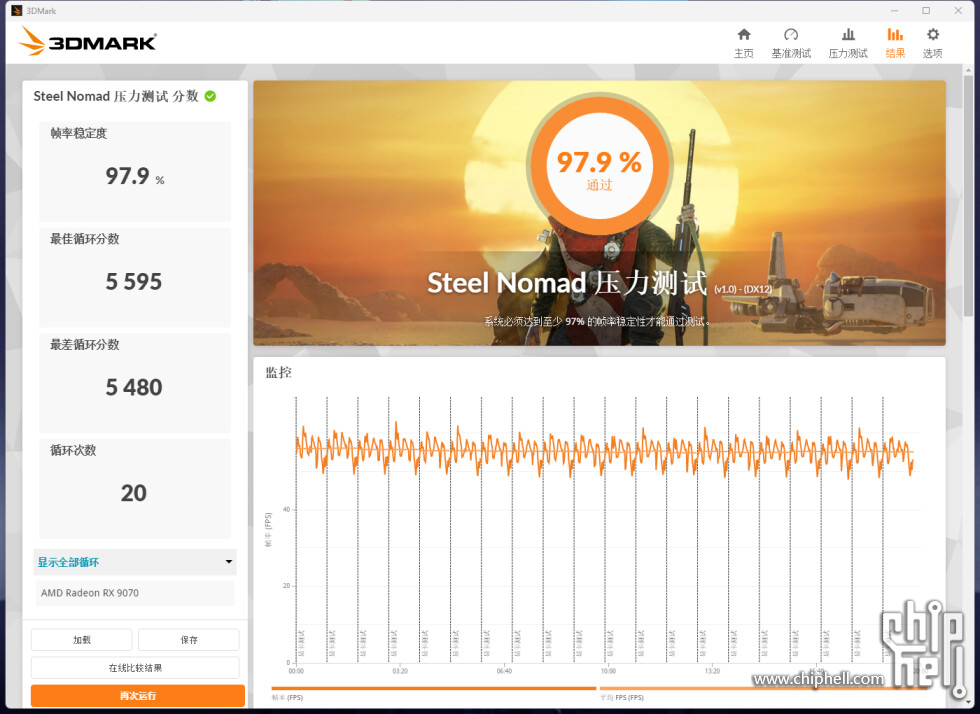The width and height of the screenshot is (980, 714).
Task: Click 在线比较结果 compare online button
Action: click(x=135, y=668)
